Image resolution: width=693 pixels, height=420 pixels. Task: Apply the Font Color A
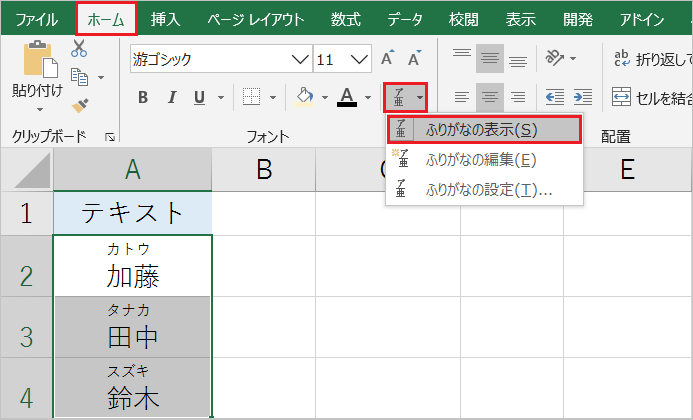tap(347, 97)
